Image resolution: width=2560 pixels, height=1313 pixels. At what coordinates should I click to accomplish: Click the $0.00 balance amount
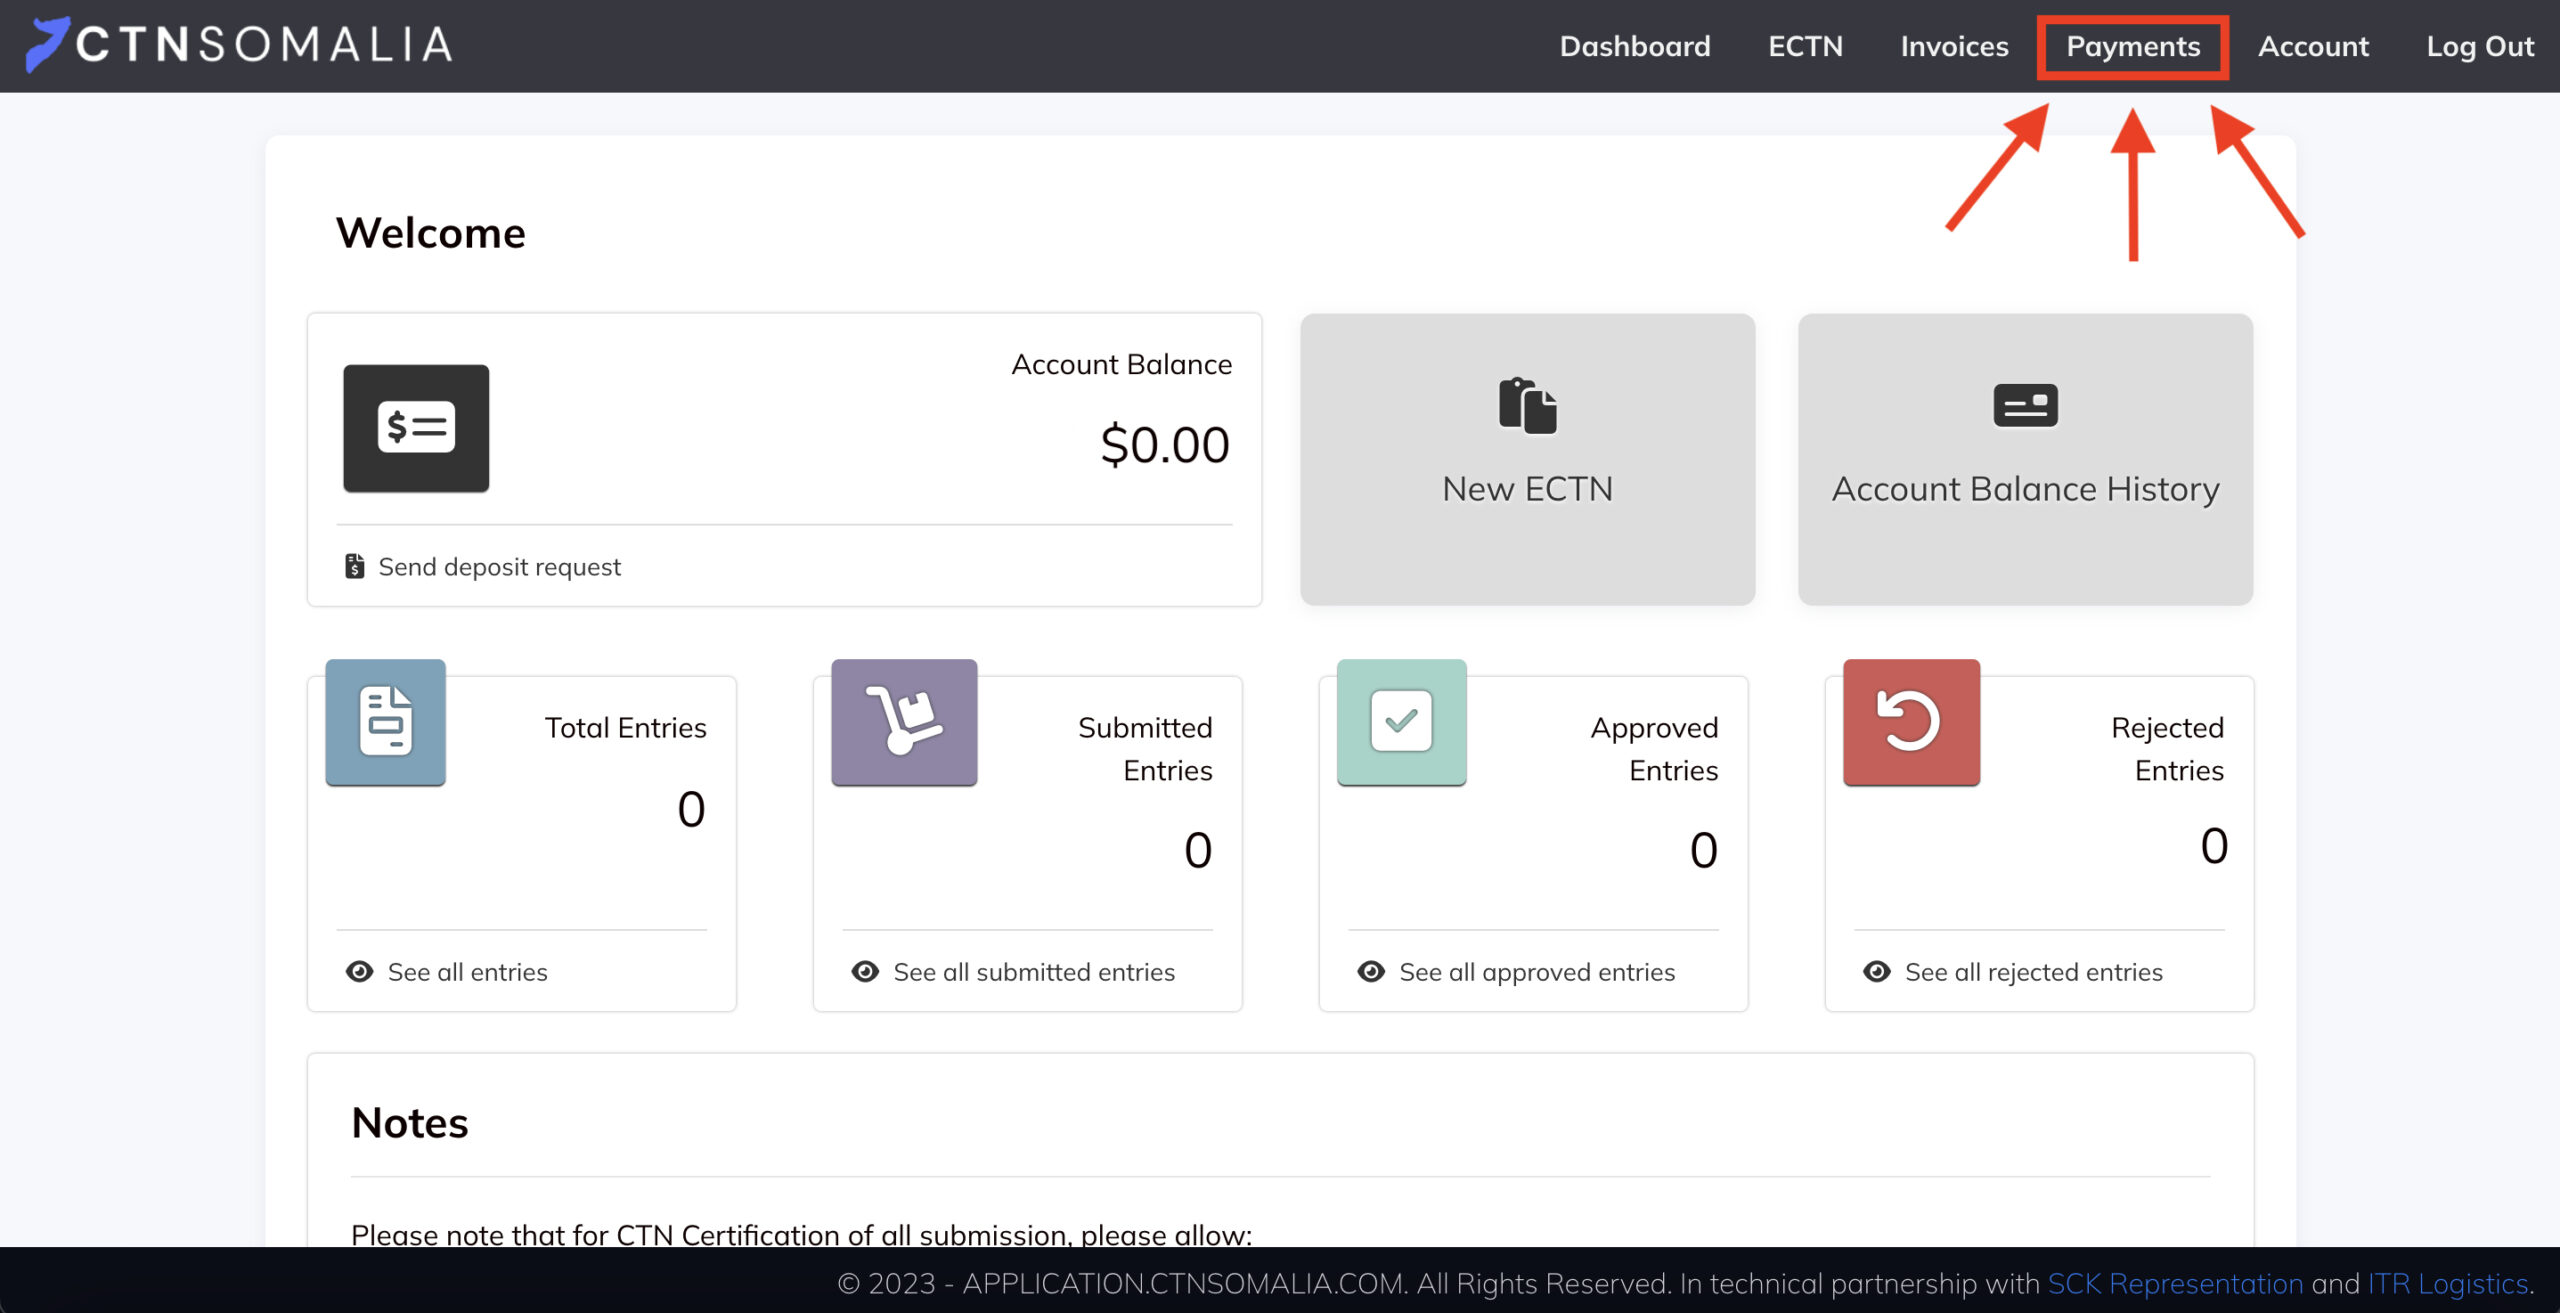(1165, 445)
